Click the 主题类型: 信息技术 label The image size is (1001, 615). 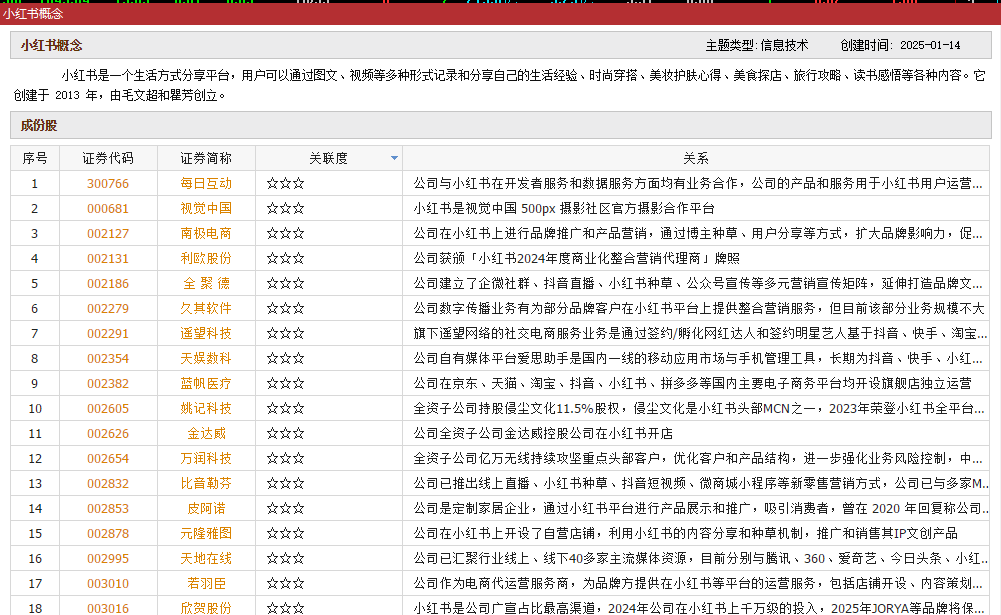coord(756,45)
